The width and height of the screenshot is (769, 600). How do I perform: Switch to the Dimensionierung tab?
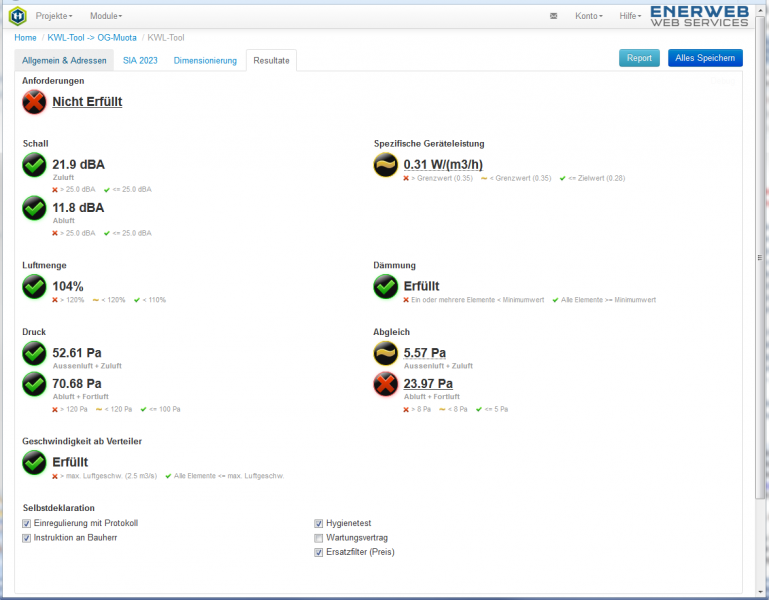[205, 61]
